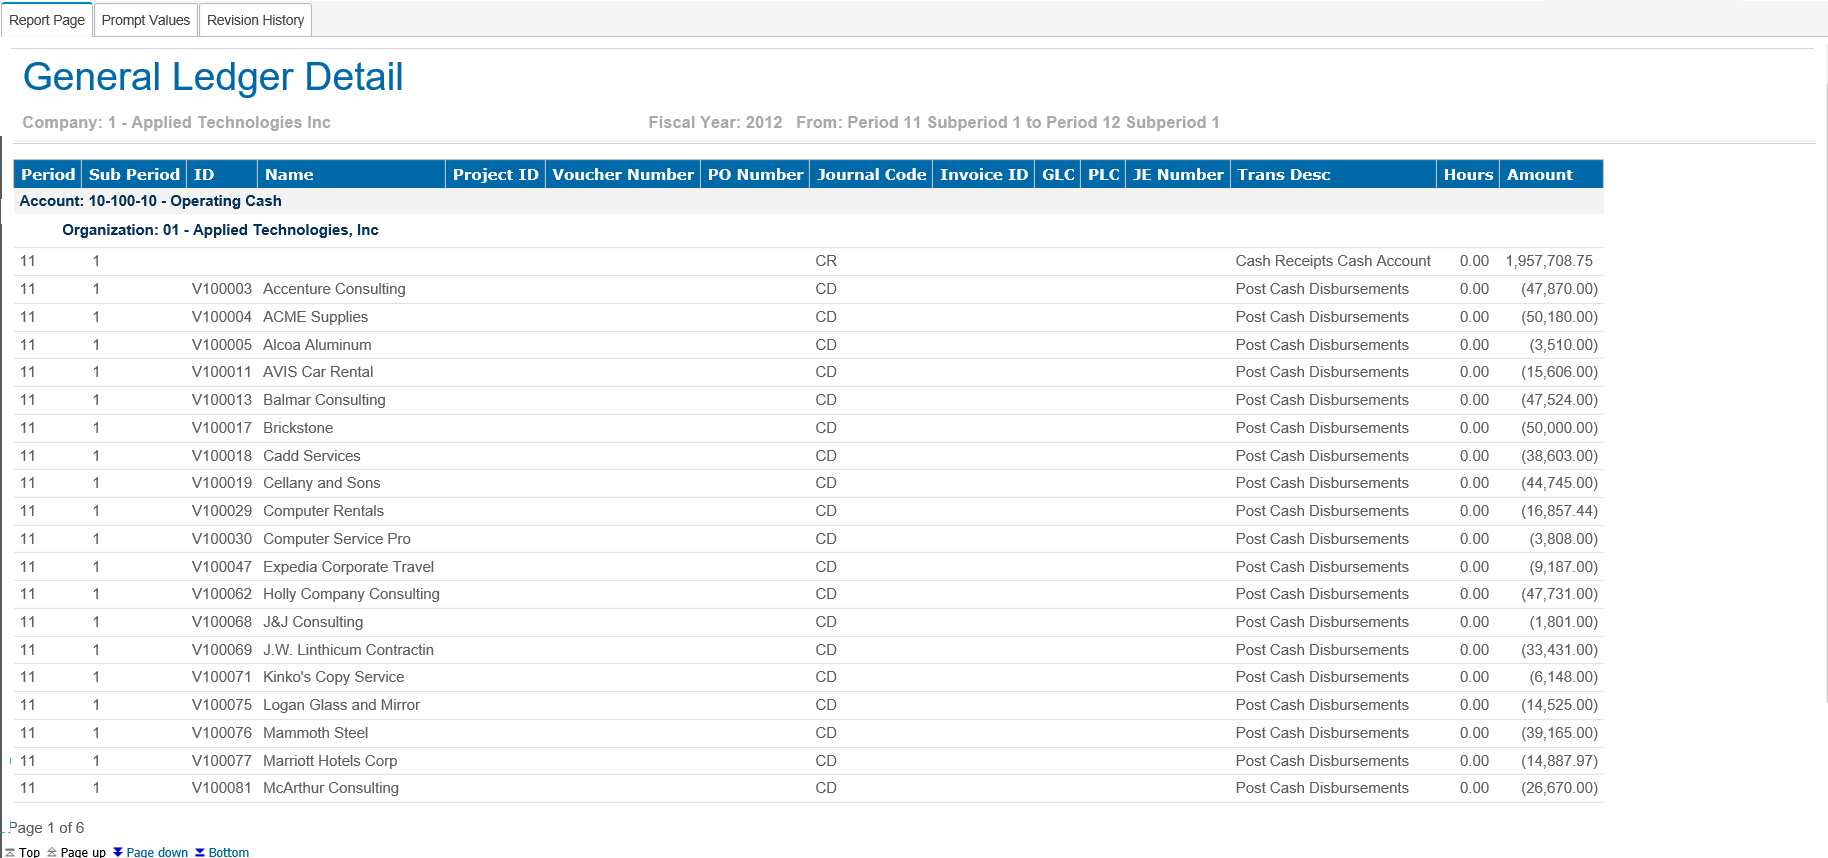Screen dimensions: 1828x858
Task: Click the 1,957,708.75 cash receipts amount
Action: pos(1548,261)
